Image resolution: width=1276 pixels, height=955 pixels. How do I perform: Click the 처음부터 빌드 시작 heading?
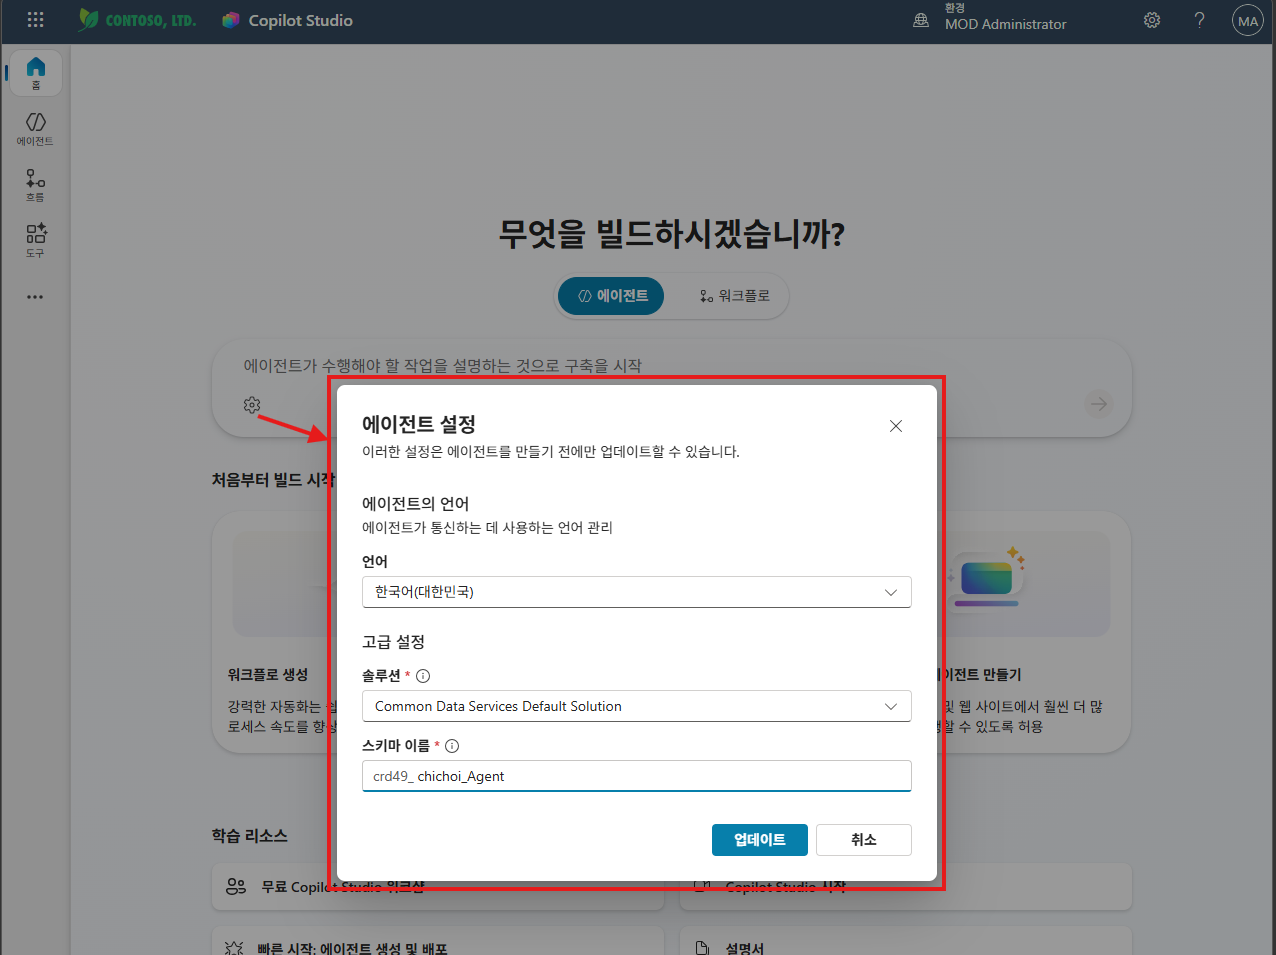coord(273,480)
